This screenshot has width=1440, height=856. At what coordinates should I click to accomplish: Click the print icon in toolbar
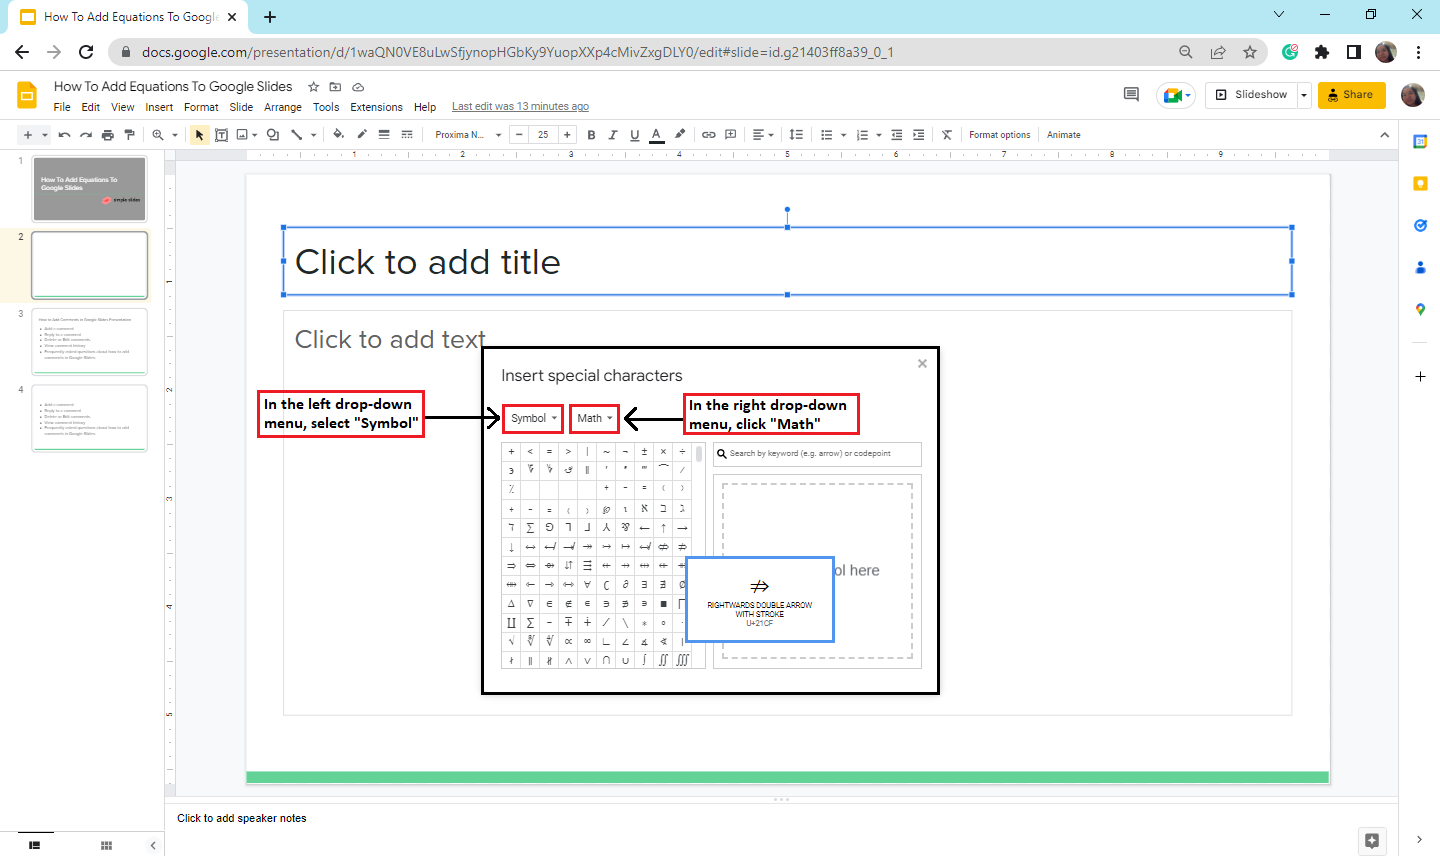(x=108, y=135)
